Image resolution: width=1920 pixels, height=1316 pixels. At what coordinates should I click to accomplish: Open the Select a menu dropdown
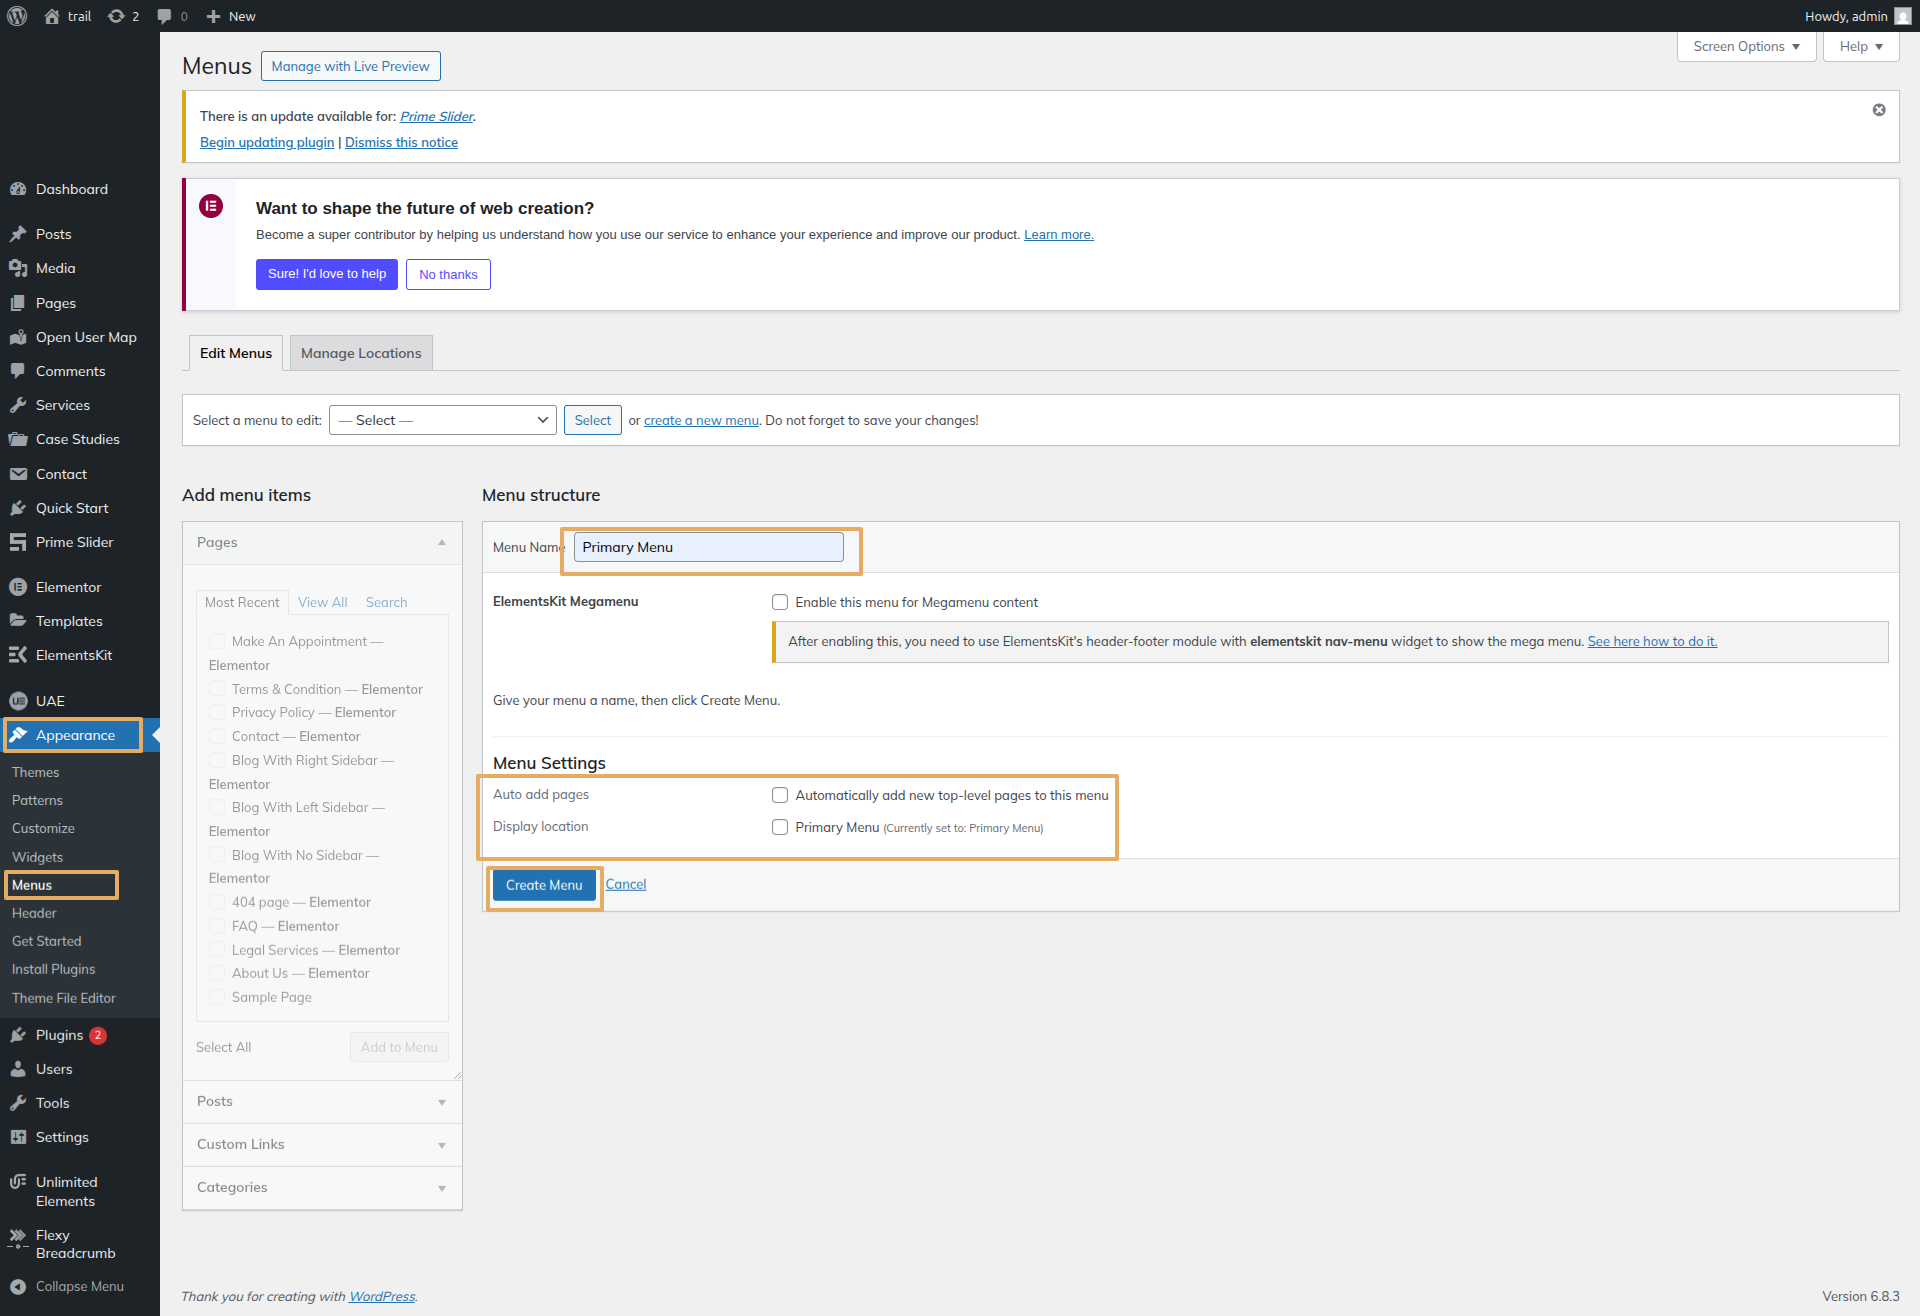pyautogui.click(x=444, y=420)
